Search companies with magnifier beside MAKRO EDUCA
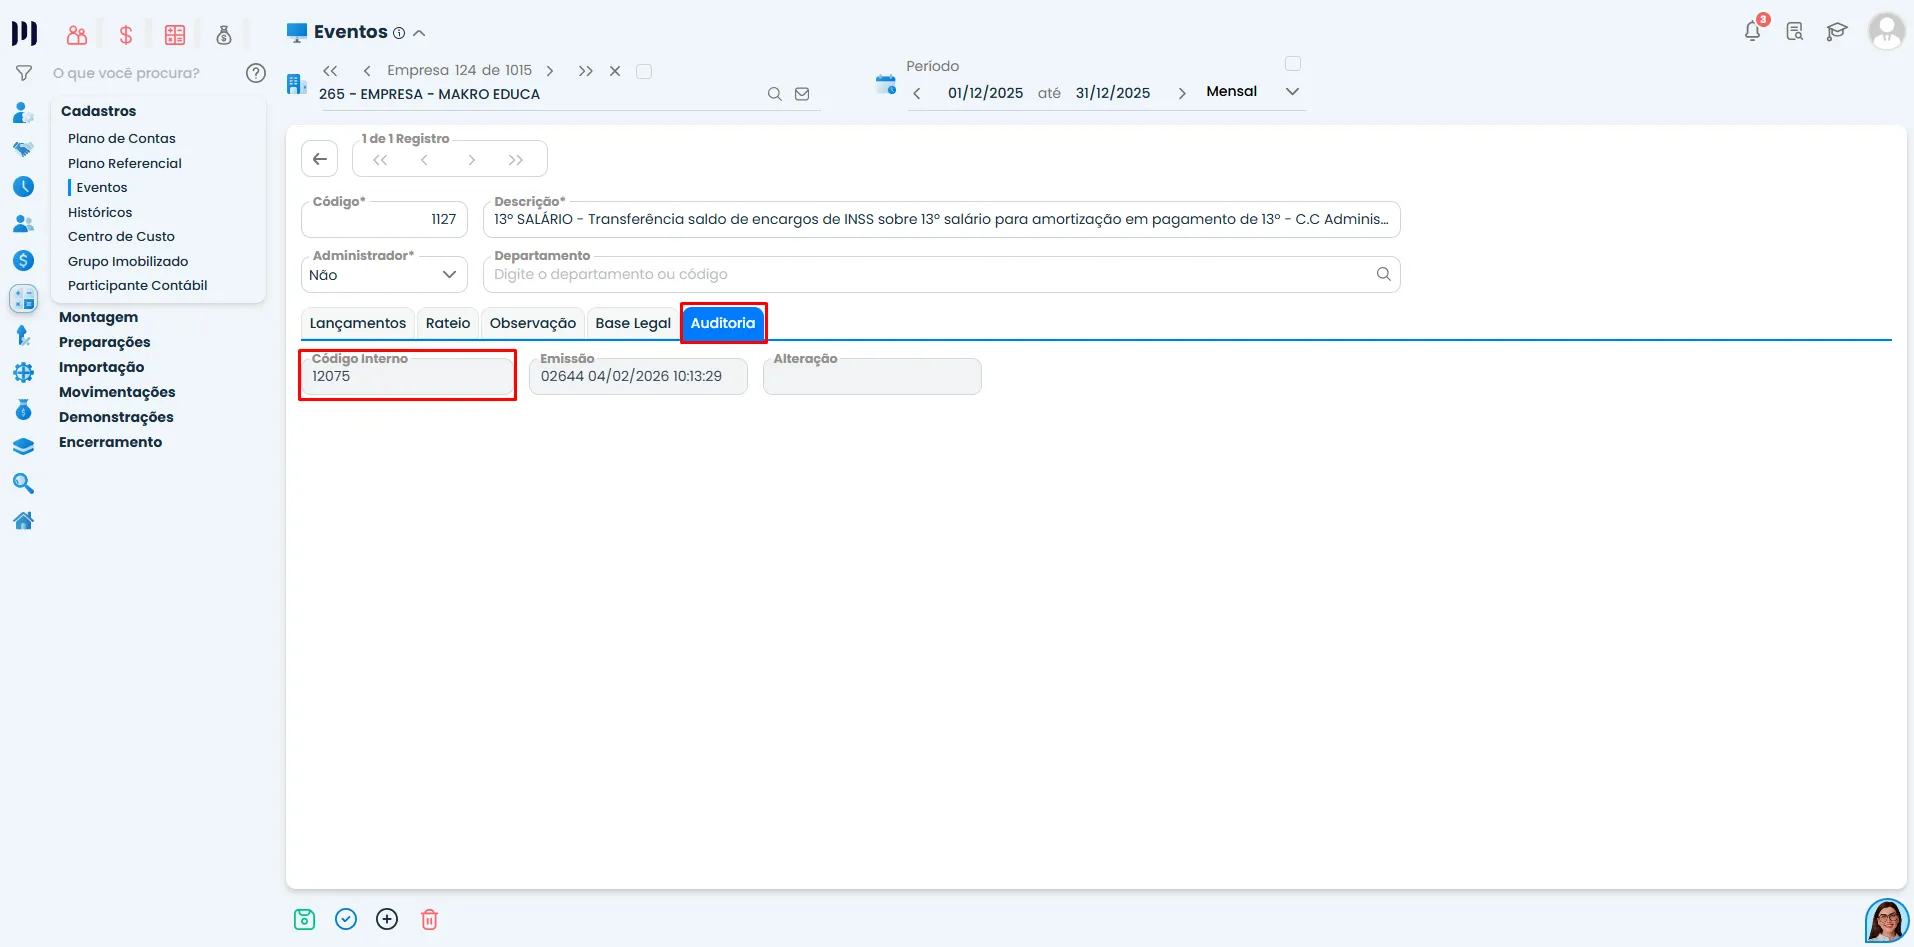Viewport: 1914px width, 947px height. coord(775,94)
